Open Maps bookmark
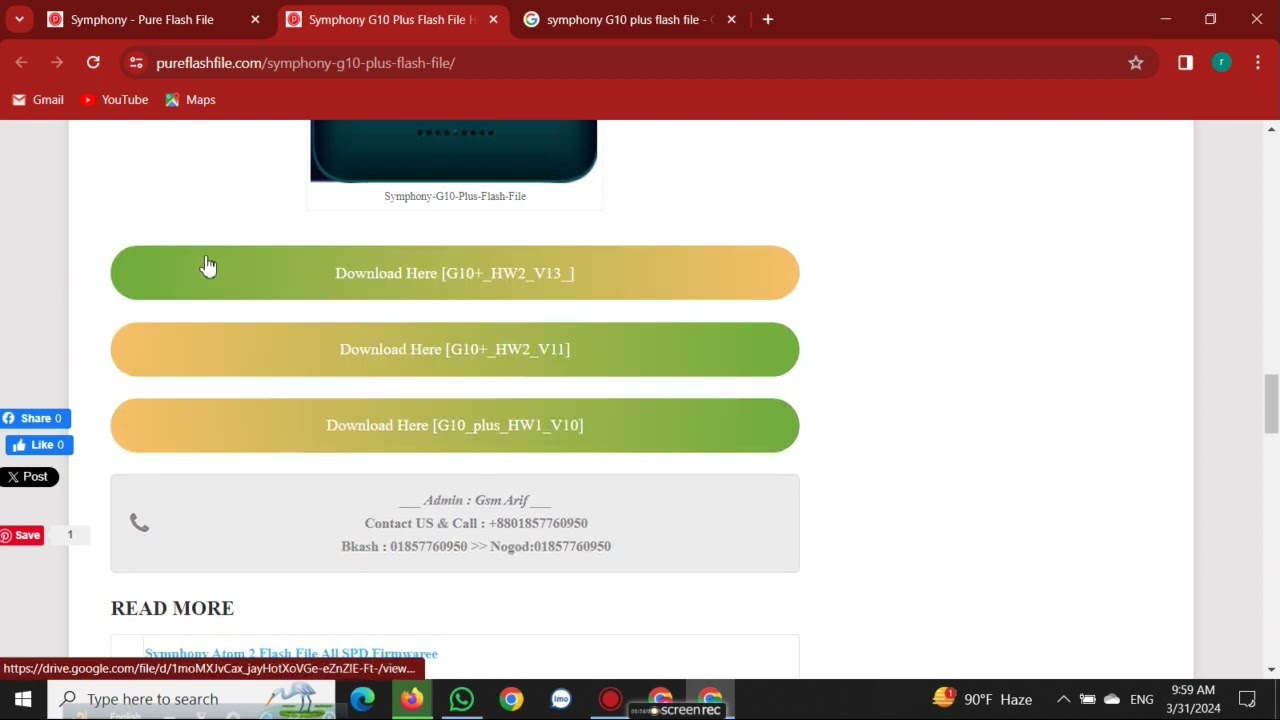 (190, 100)
